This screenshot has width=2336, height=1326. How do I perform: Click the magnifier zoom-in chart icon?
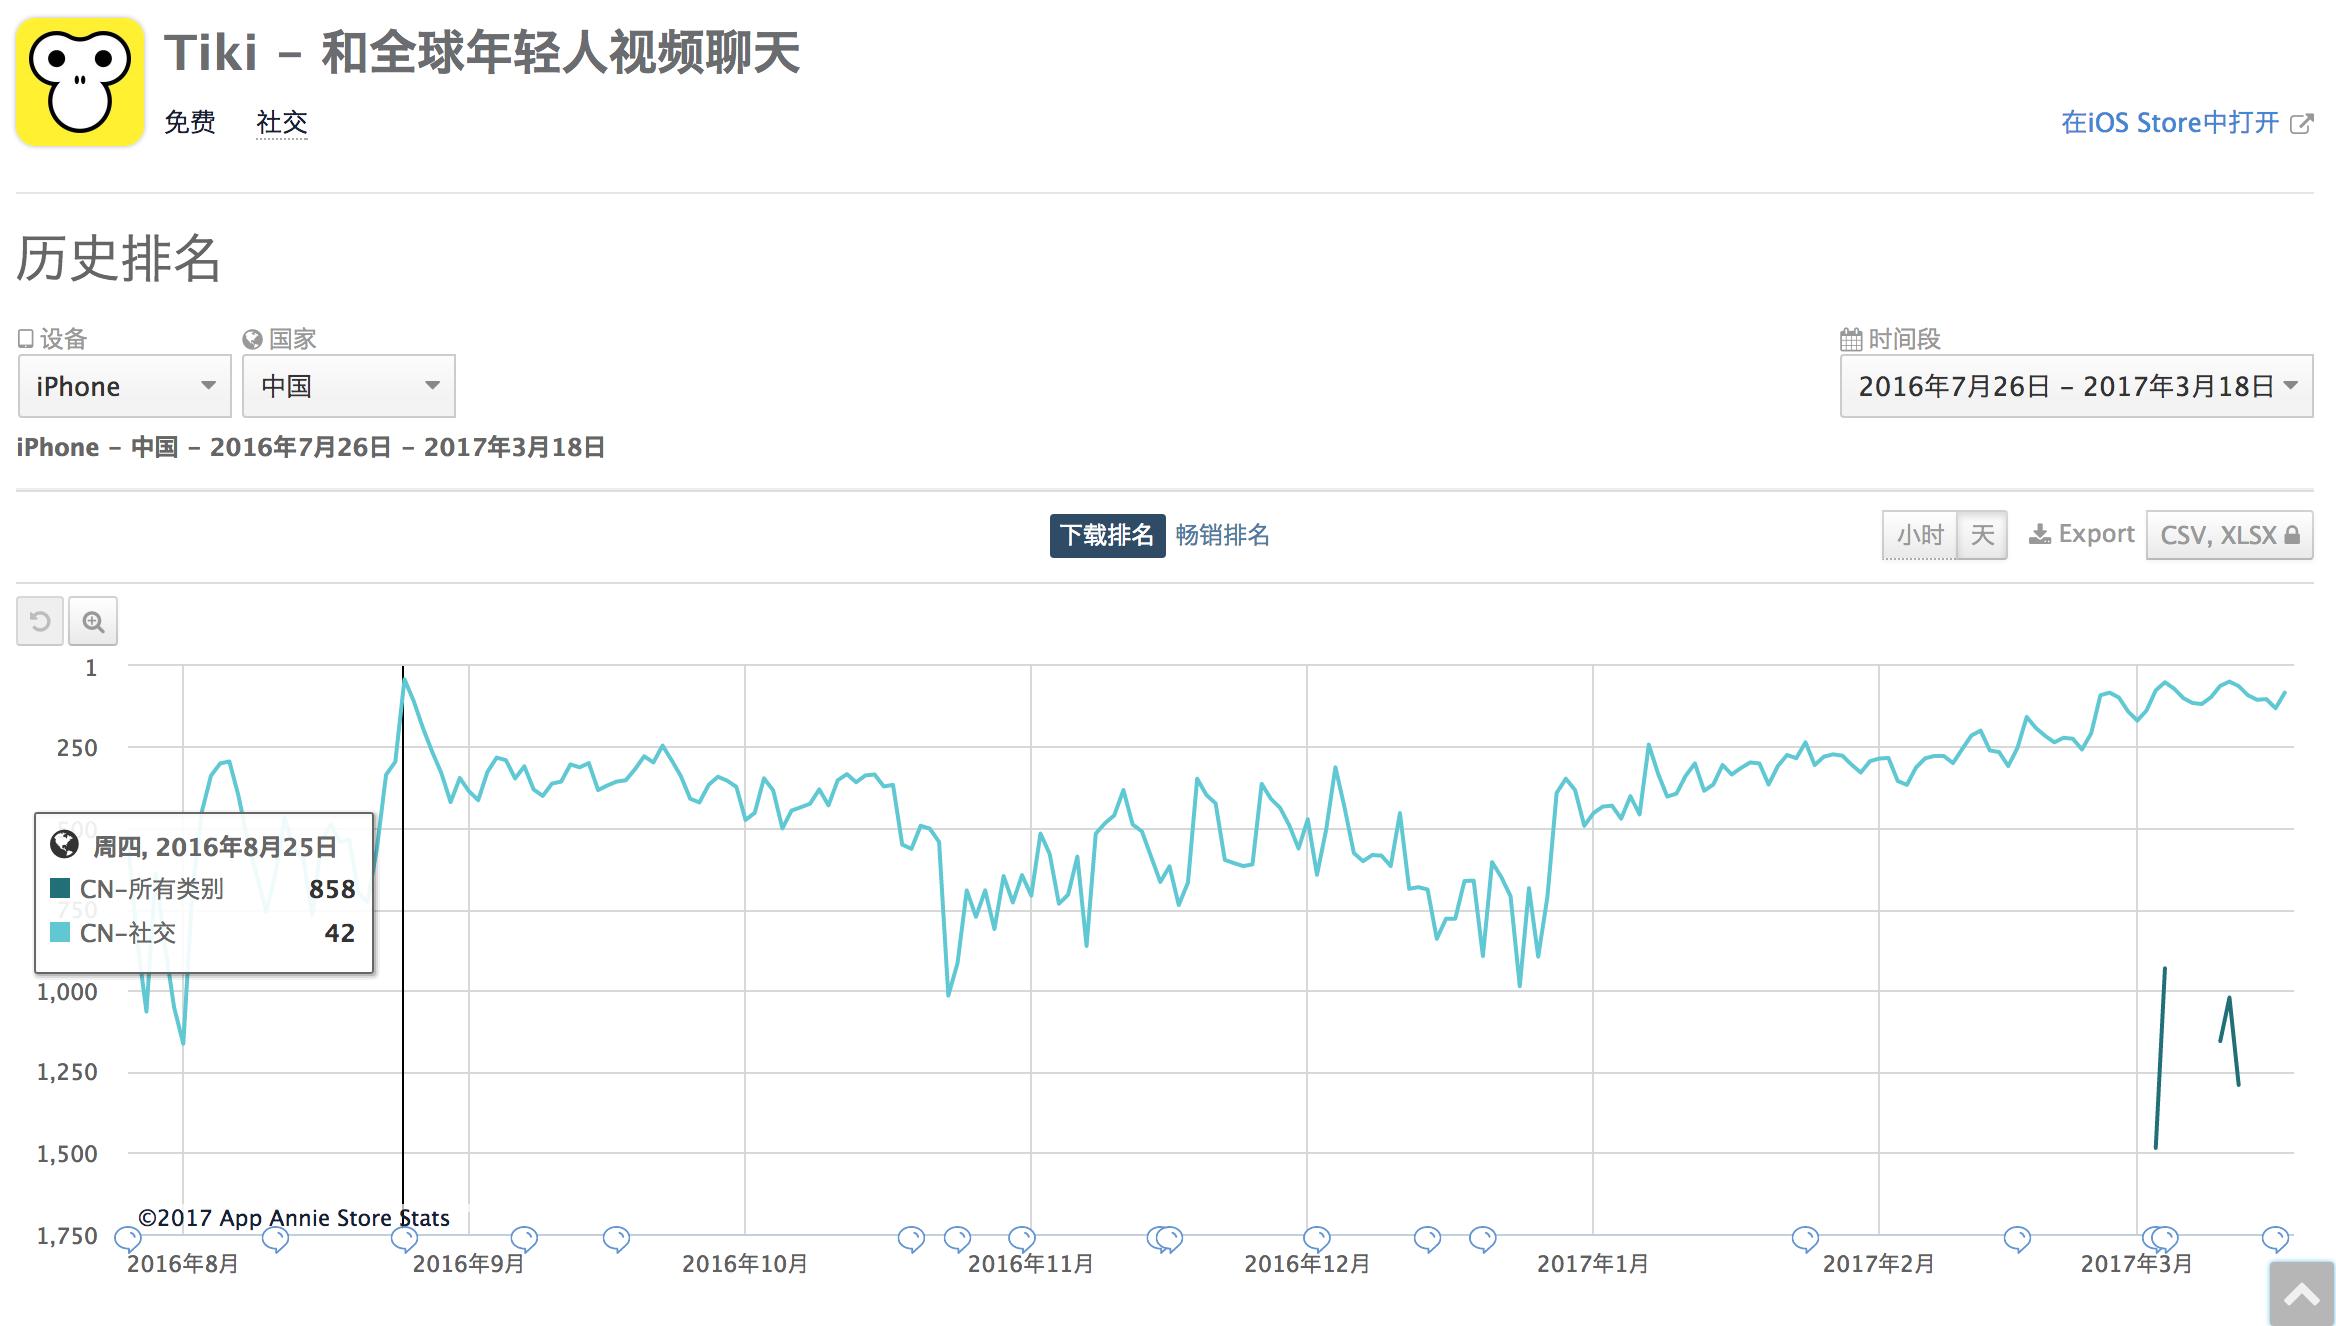93,622
